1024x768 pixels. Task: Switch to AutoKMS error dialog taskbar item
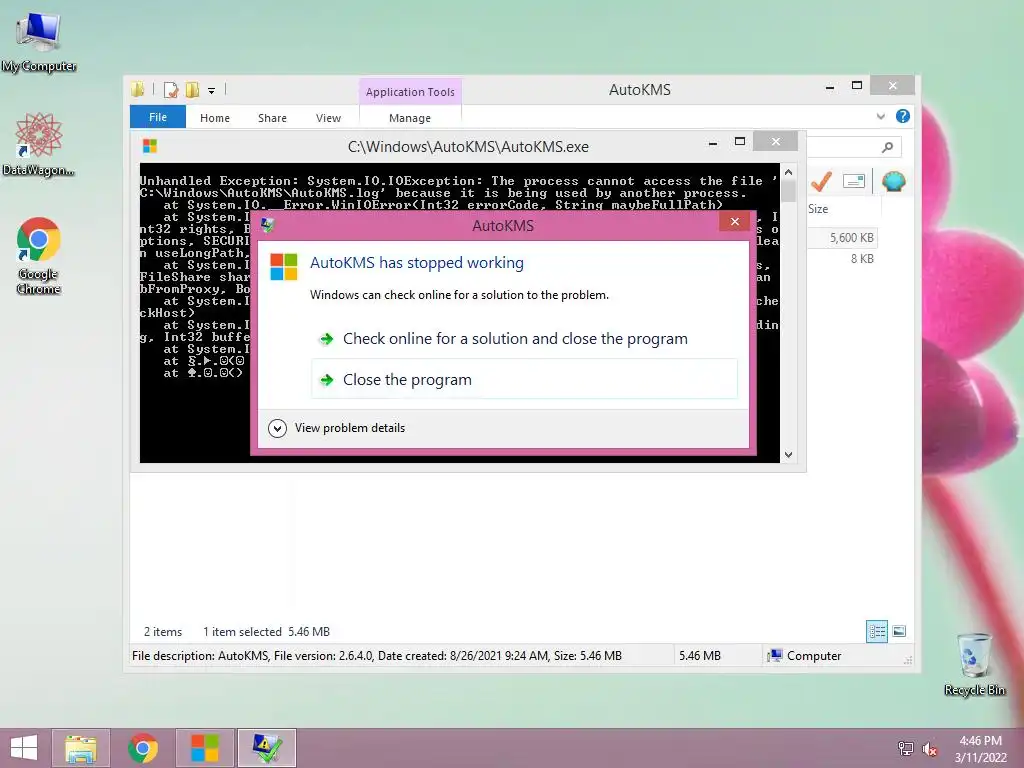266,748
